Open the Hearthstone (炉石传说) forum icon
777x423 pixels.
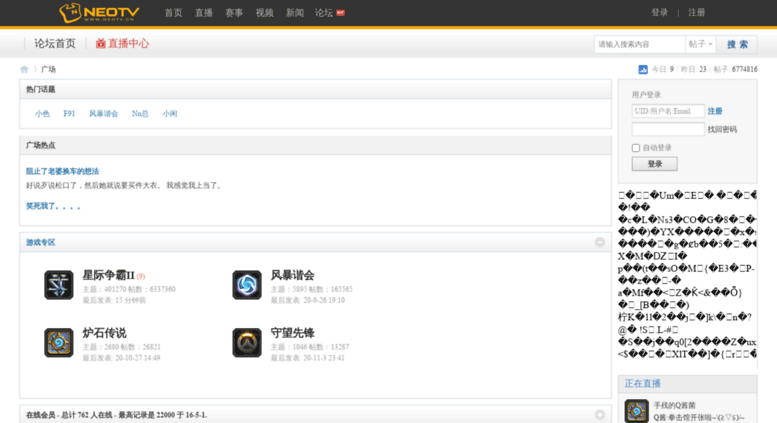pos(58,343)
